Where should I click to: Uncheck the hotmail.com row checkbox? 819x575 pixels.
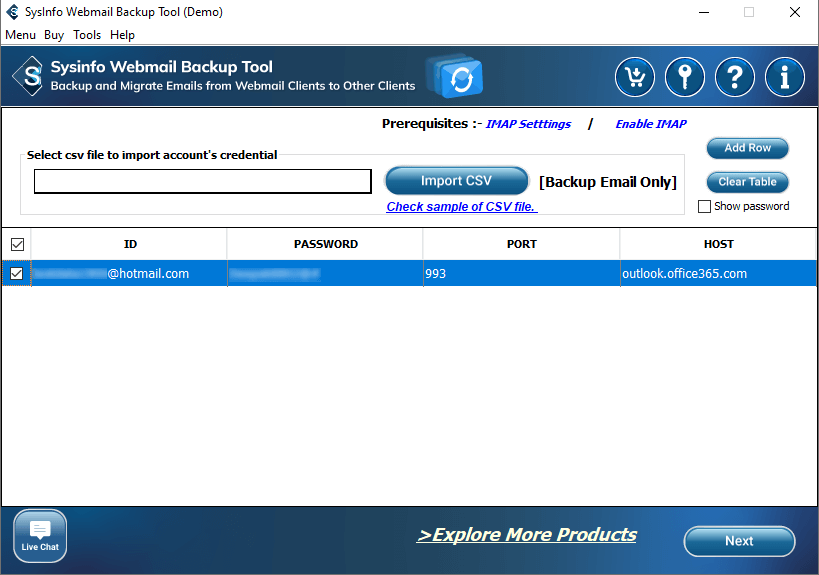tap(17, 274)
